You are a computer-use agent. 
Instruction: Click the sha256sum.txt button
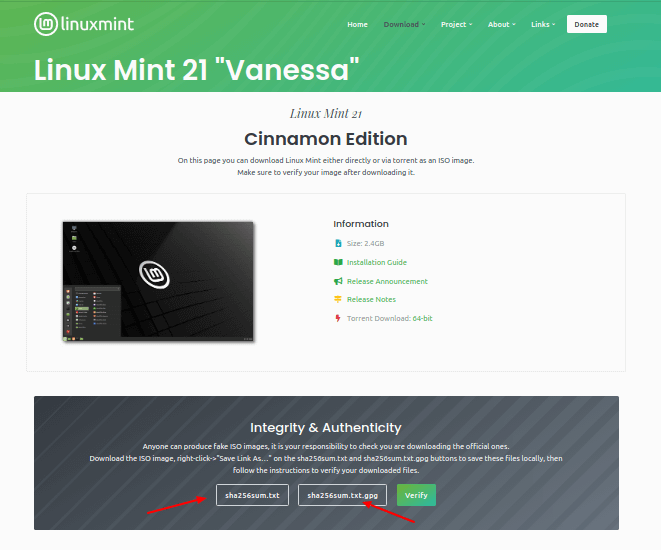click(x=252, y=495)
